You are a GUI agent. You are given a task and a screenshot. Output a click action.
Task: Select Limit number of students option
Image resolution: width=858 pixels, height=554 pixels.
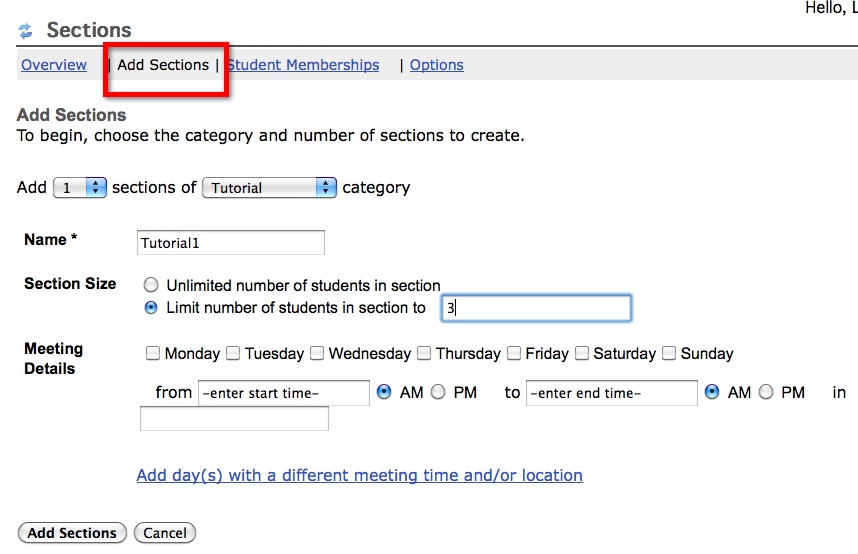tap(151, 308)
